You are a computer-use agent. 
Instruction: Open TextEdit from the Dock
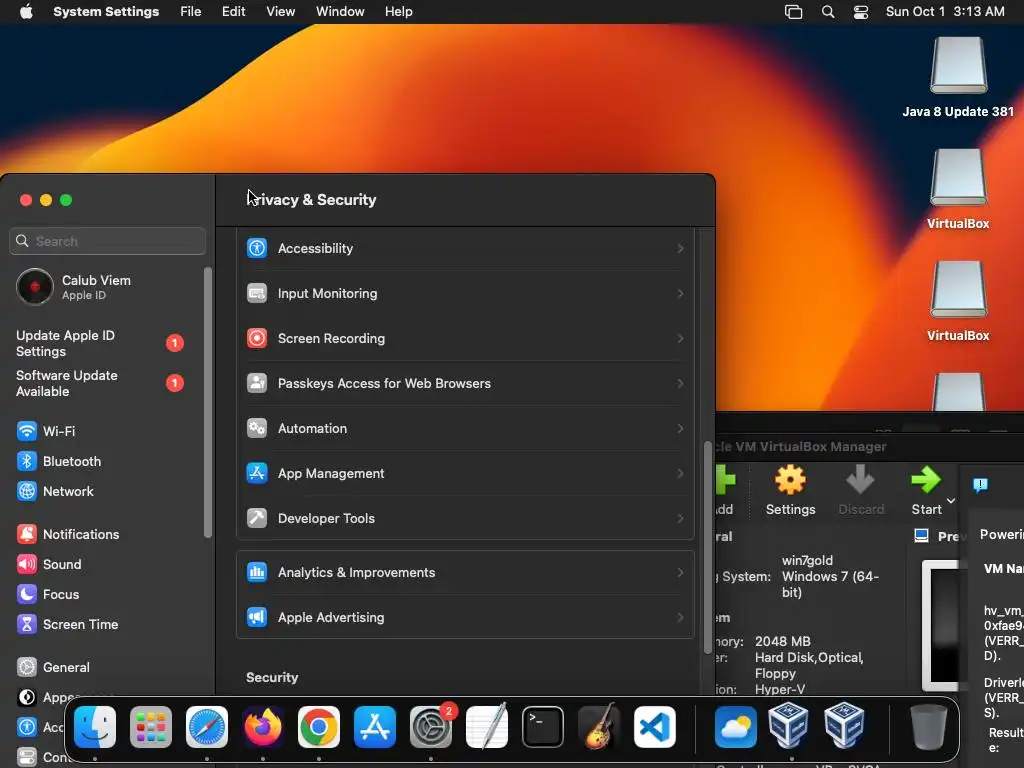tap(487, 727)
